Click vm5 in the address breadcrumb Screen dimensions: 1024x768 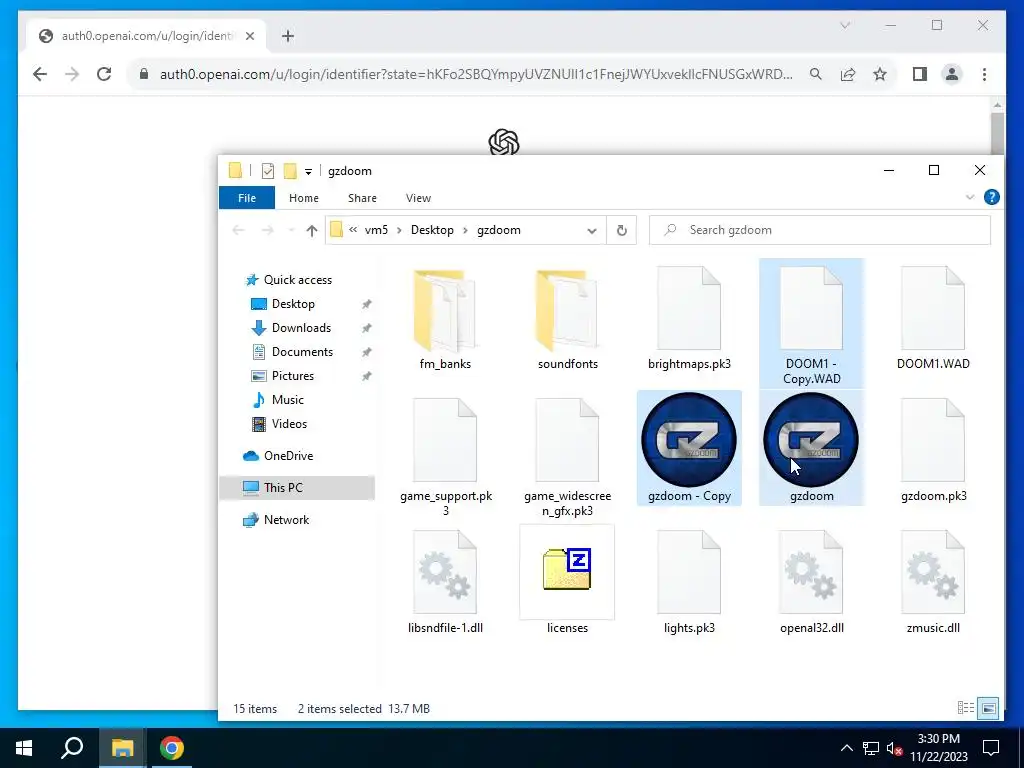[x=376, y=230]
